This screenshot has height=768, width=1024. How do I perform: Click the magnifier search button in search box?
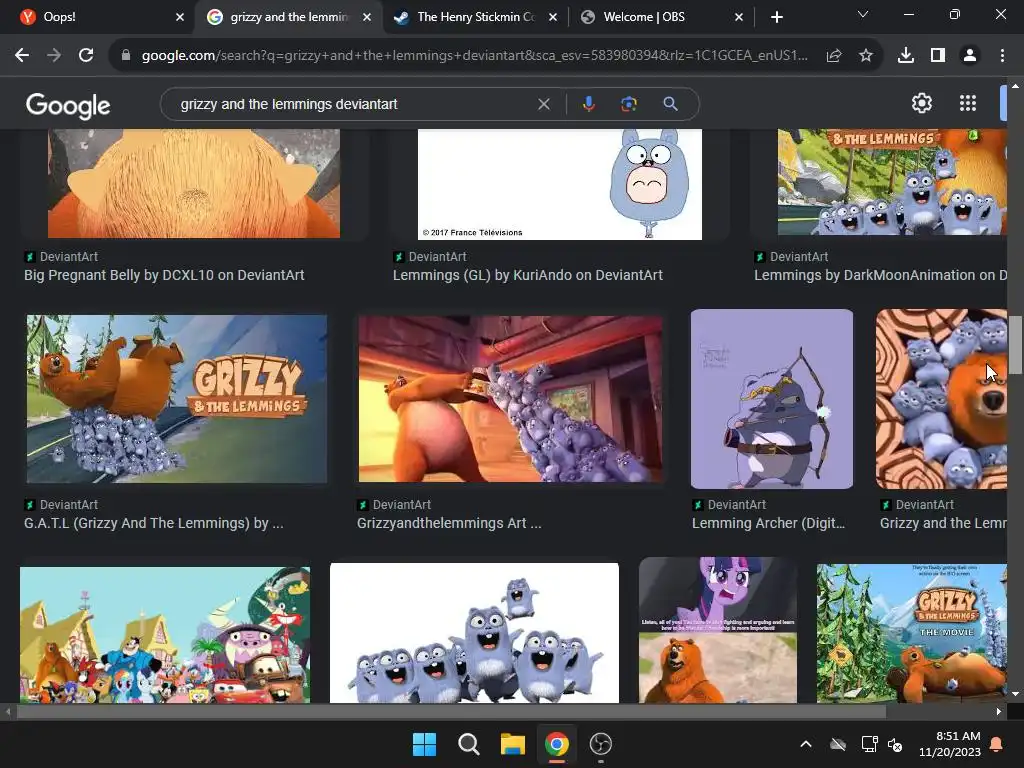pos(670,104)
